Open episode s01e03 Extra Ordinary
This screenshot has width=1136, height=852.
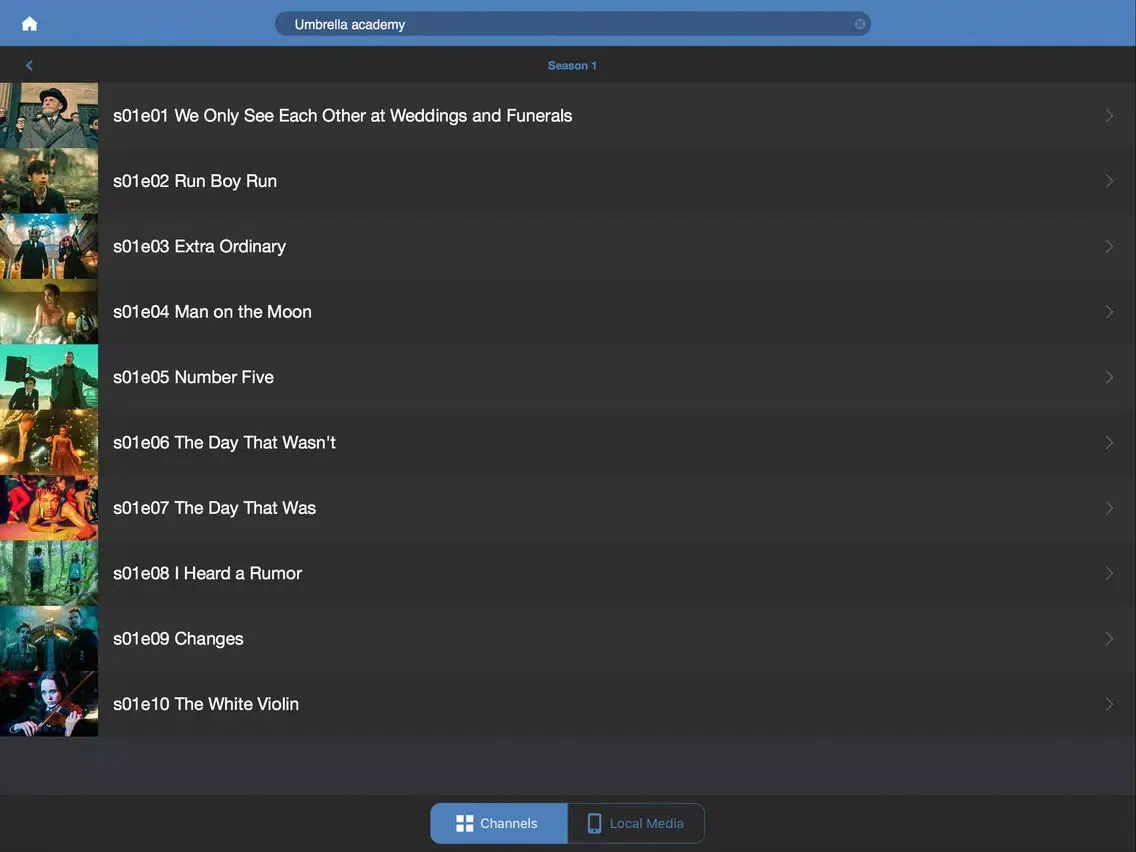click(568, 246)
